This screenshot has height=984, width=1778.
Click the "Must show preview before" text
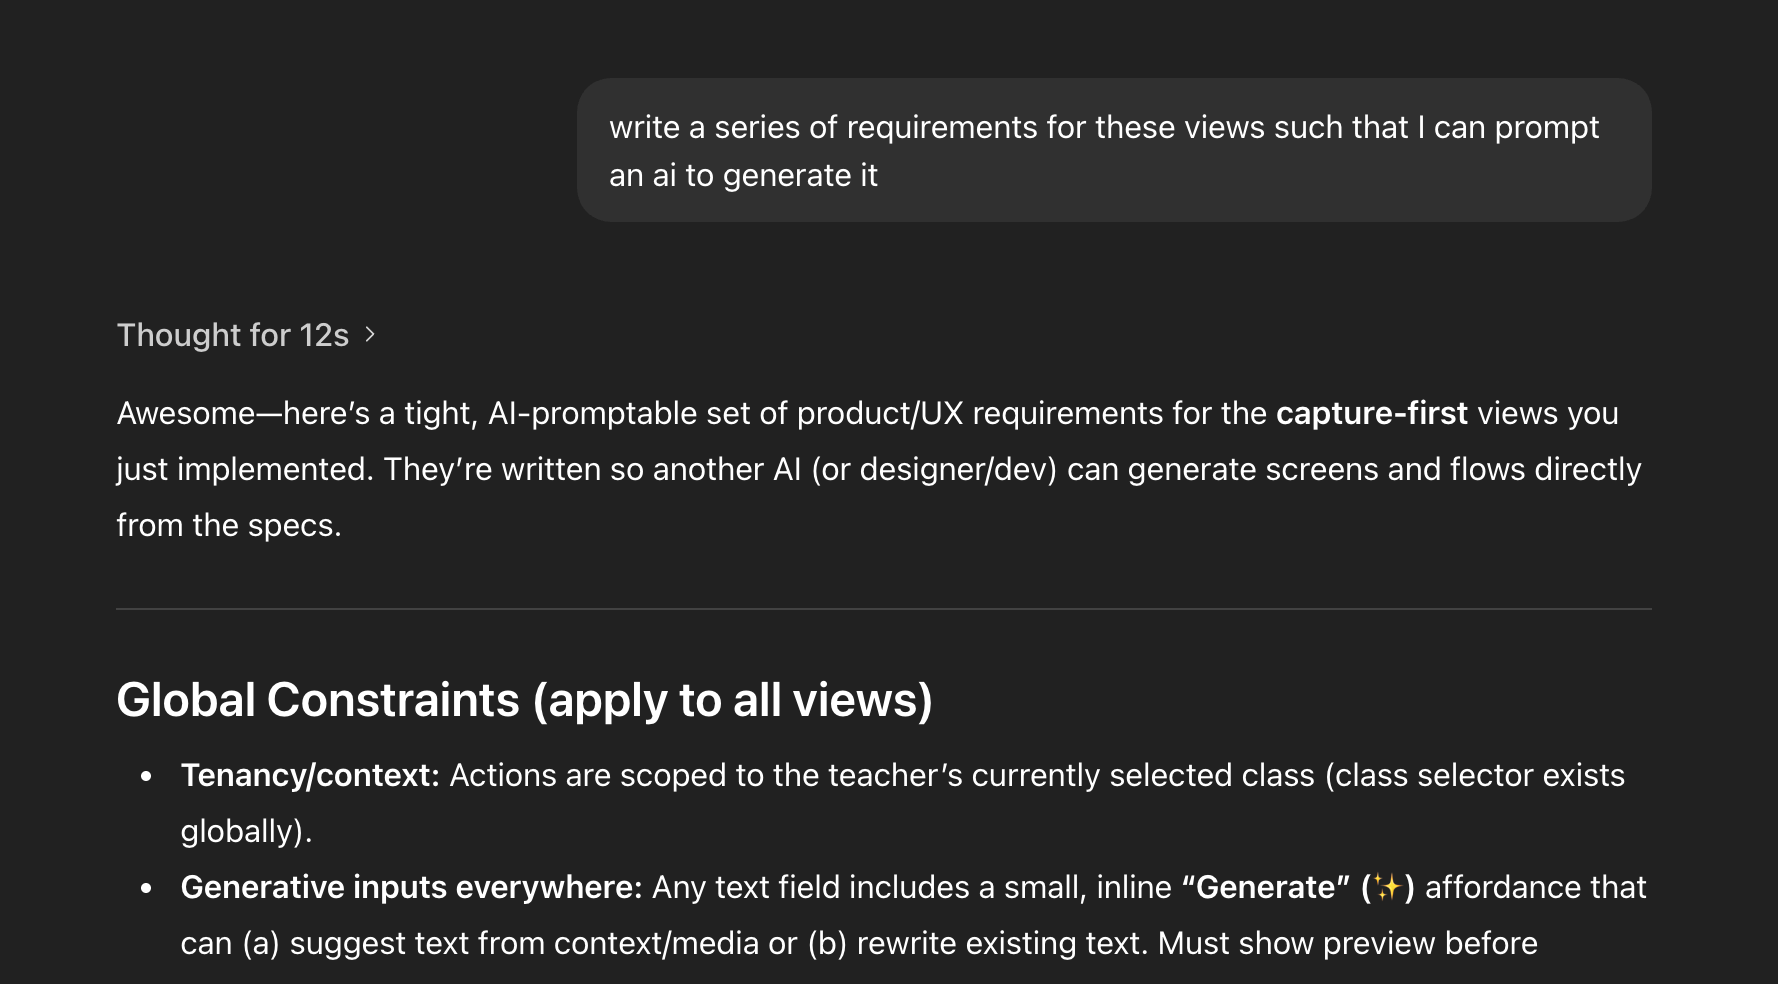coord(1347,943)
